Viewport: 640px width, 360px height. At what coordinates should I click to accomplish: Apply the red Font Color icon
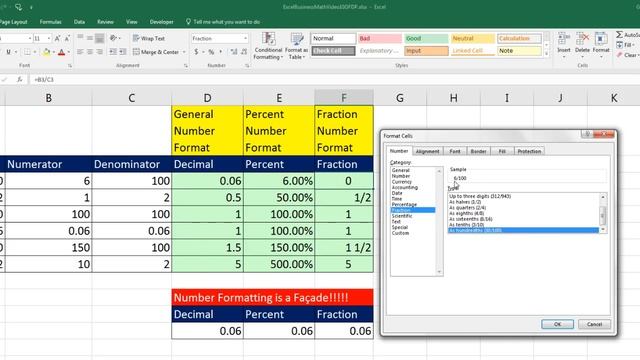point(61,52)
